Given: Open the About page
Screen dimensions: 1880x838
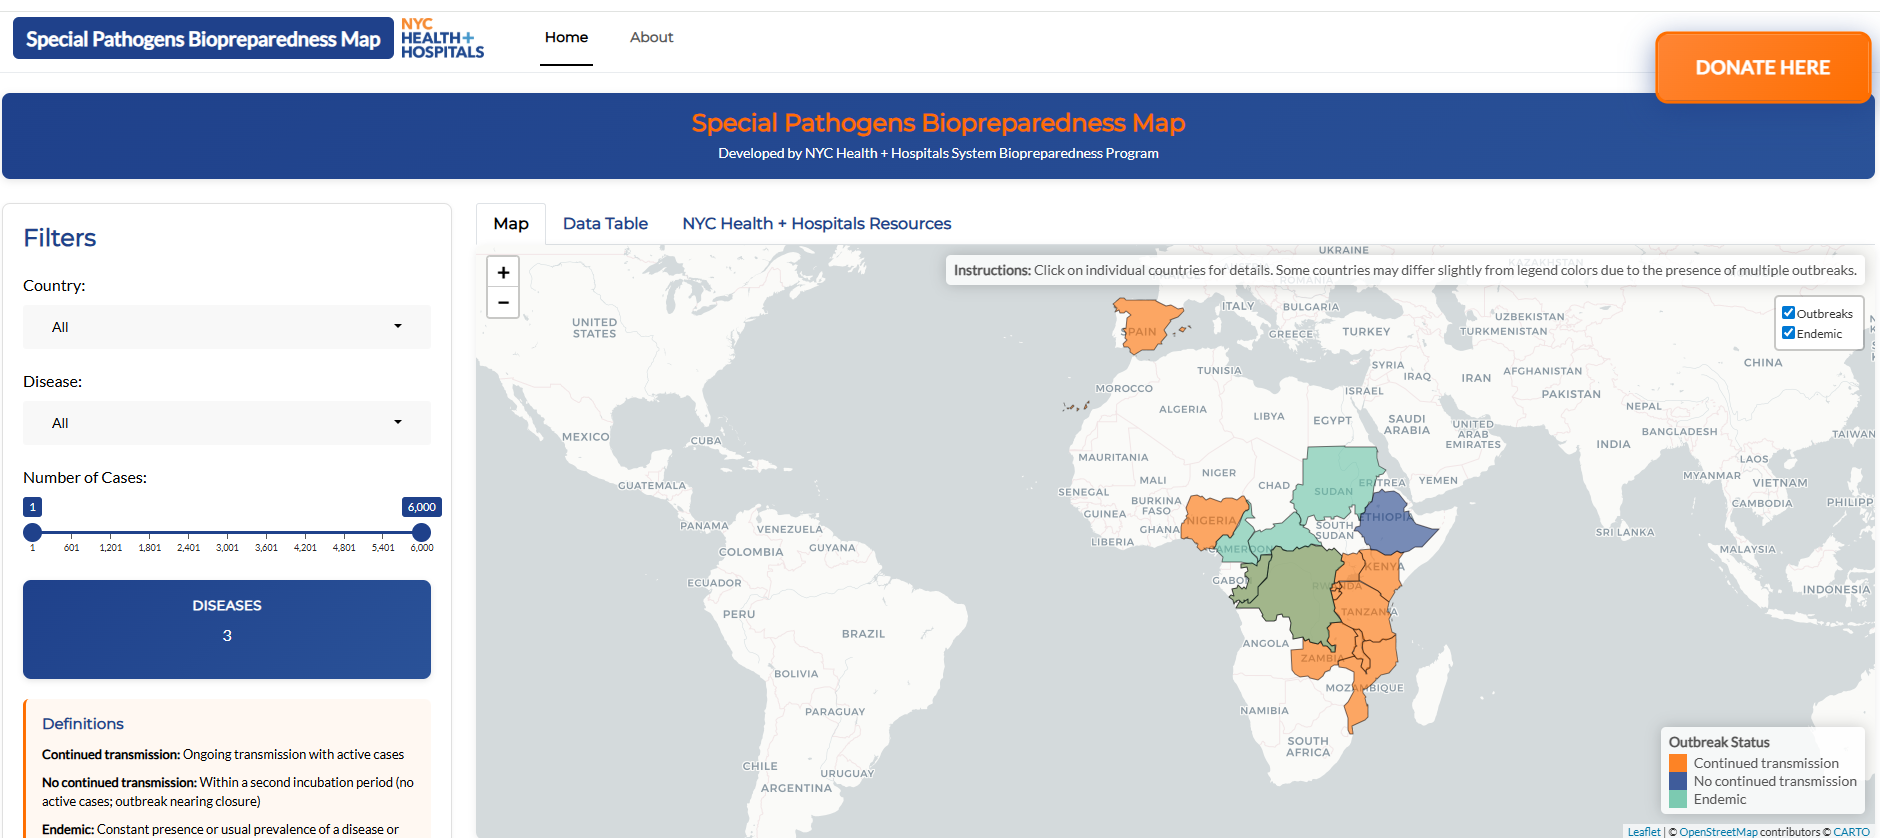Looking at the screenshot, I should click(x=651, y=37).
